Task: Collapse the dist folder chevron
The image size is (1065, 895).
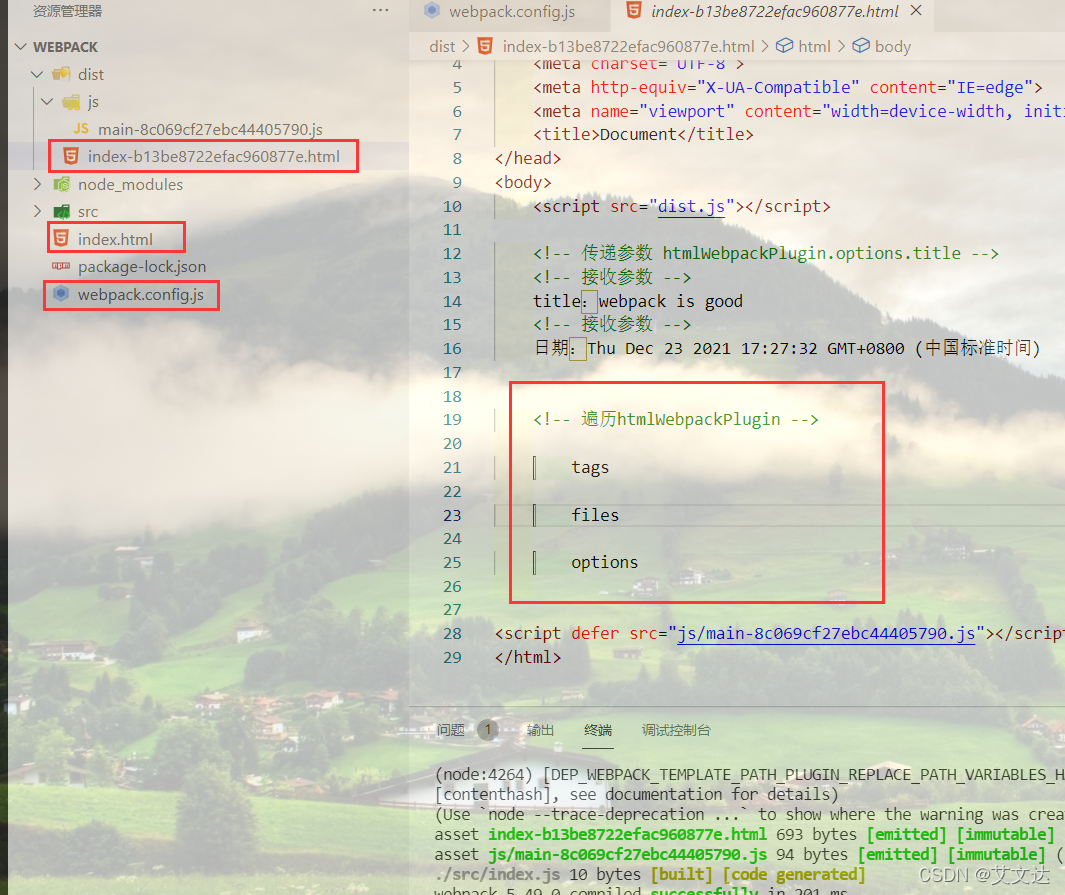Action: pos(37,74)
